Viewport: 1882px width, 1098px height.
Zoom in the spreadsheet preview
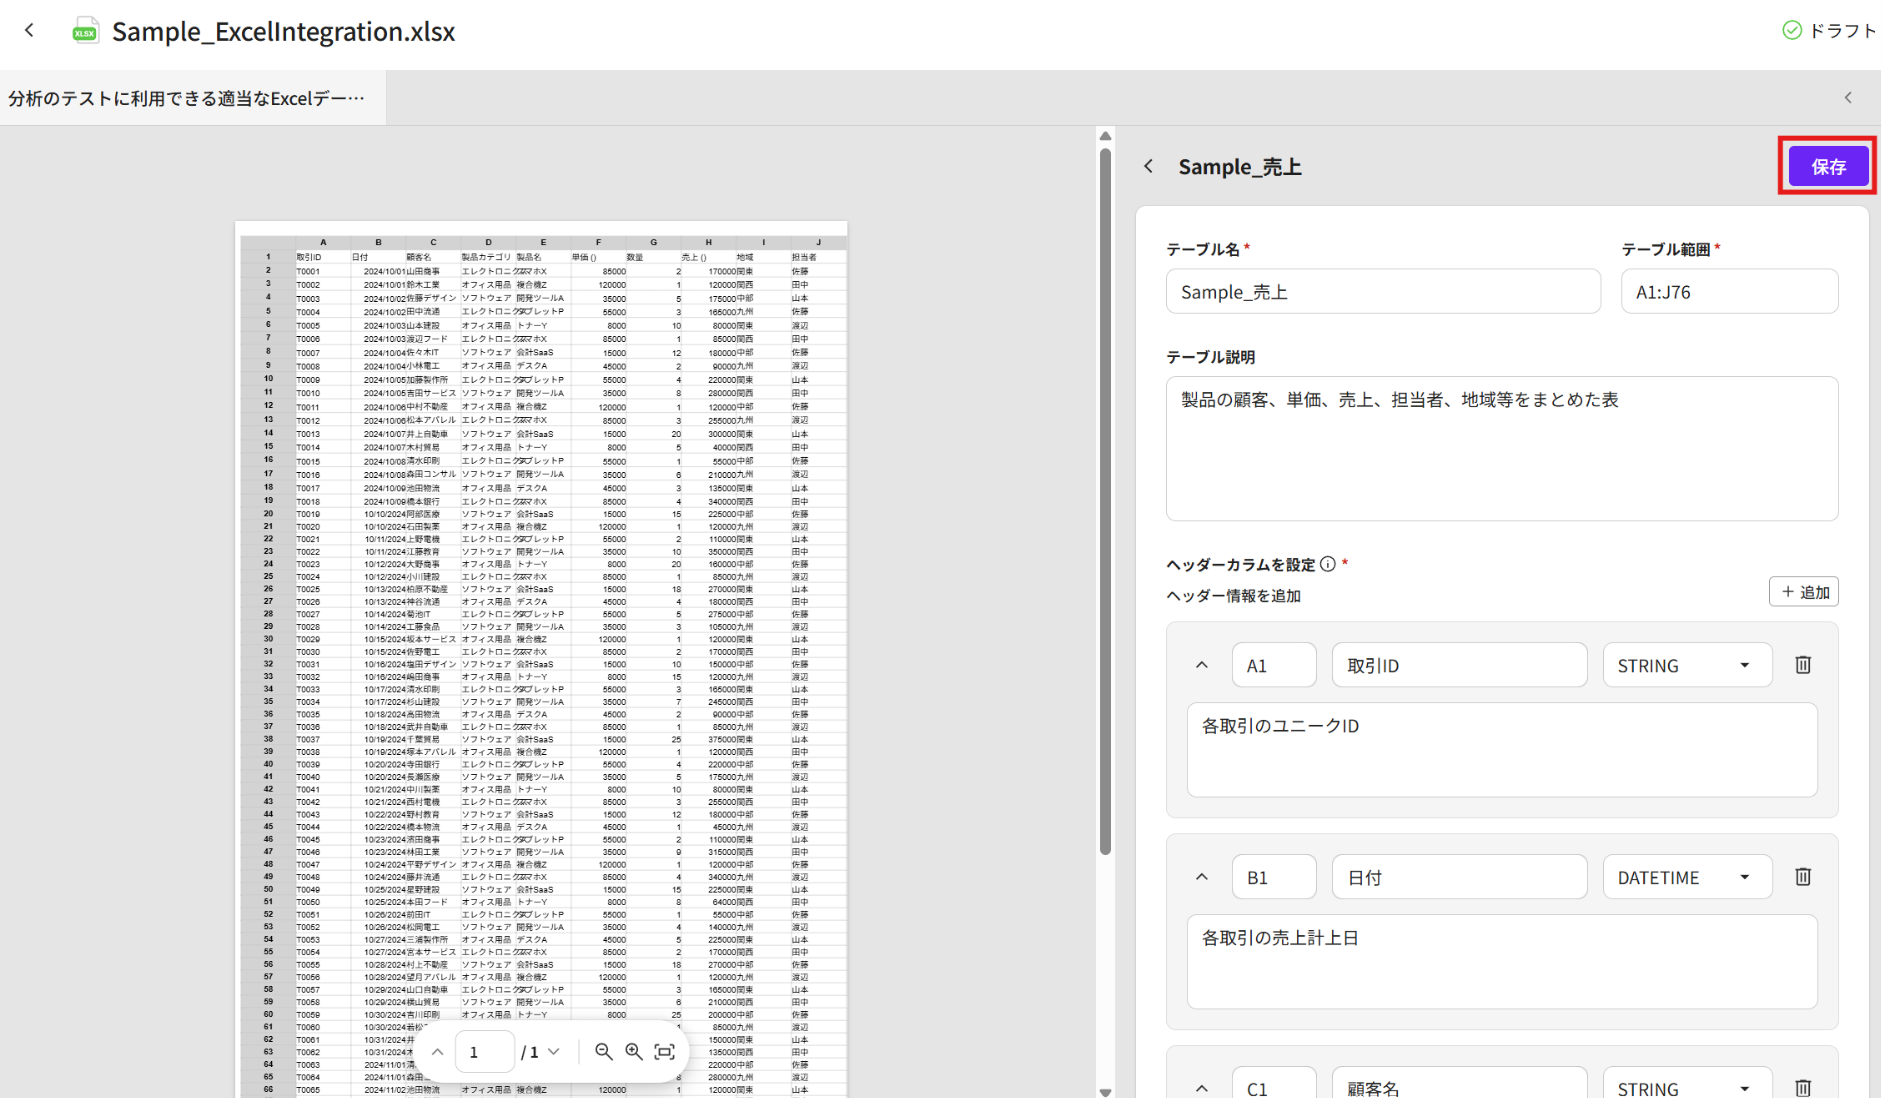click(x=634, y=1052)
